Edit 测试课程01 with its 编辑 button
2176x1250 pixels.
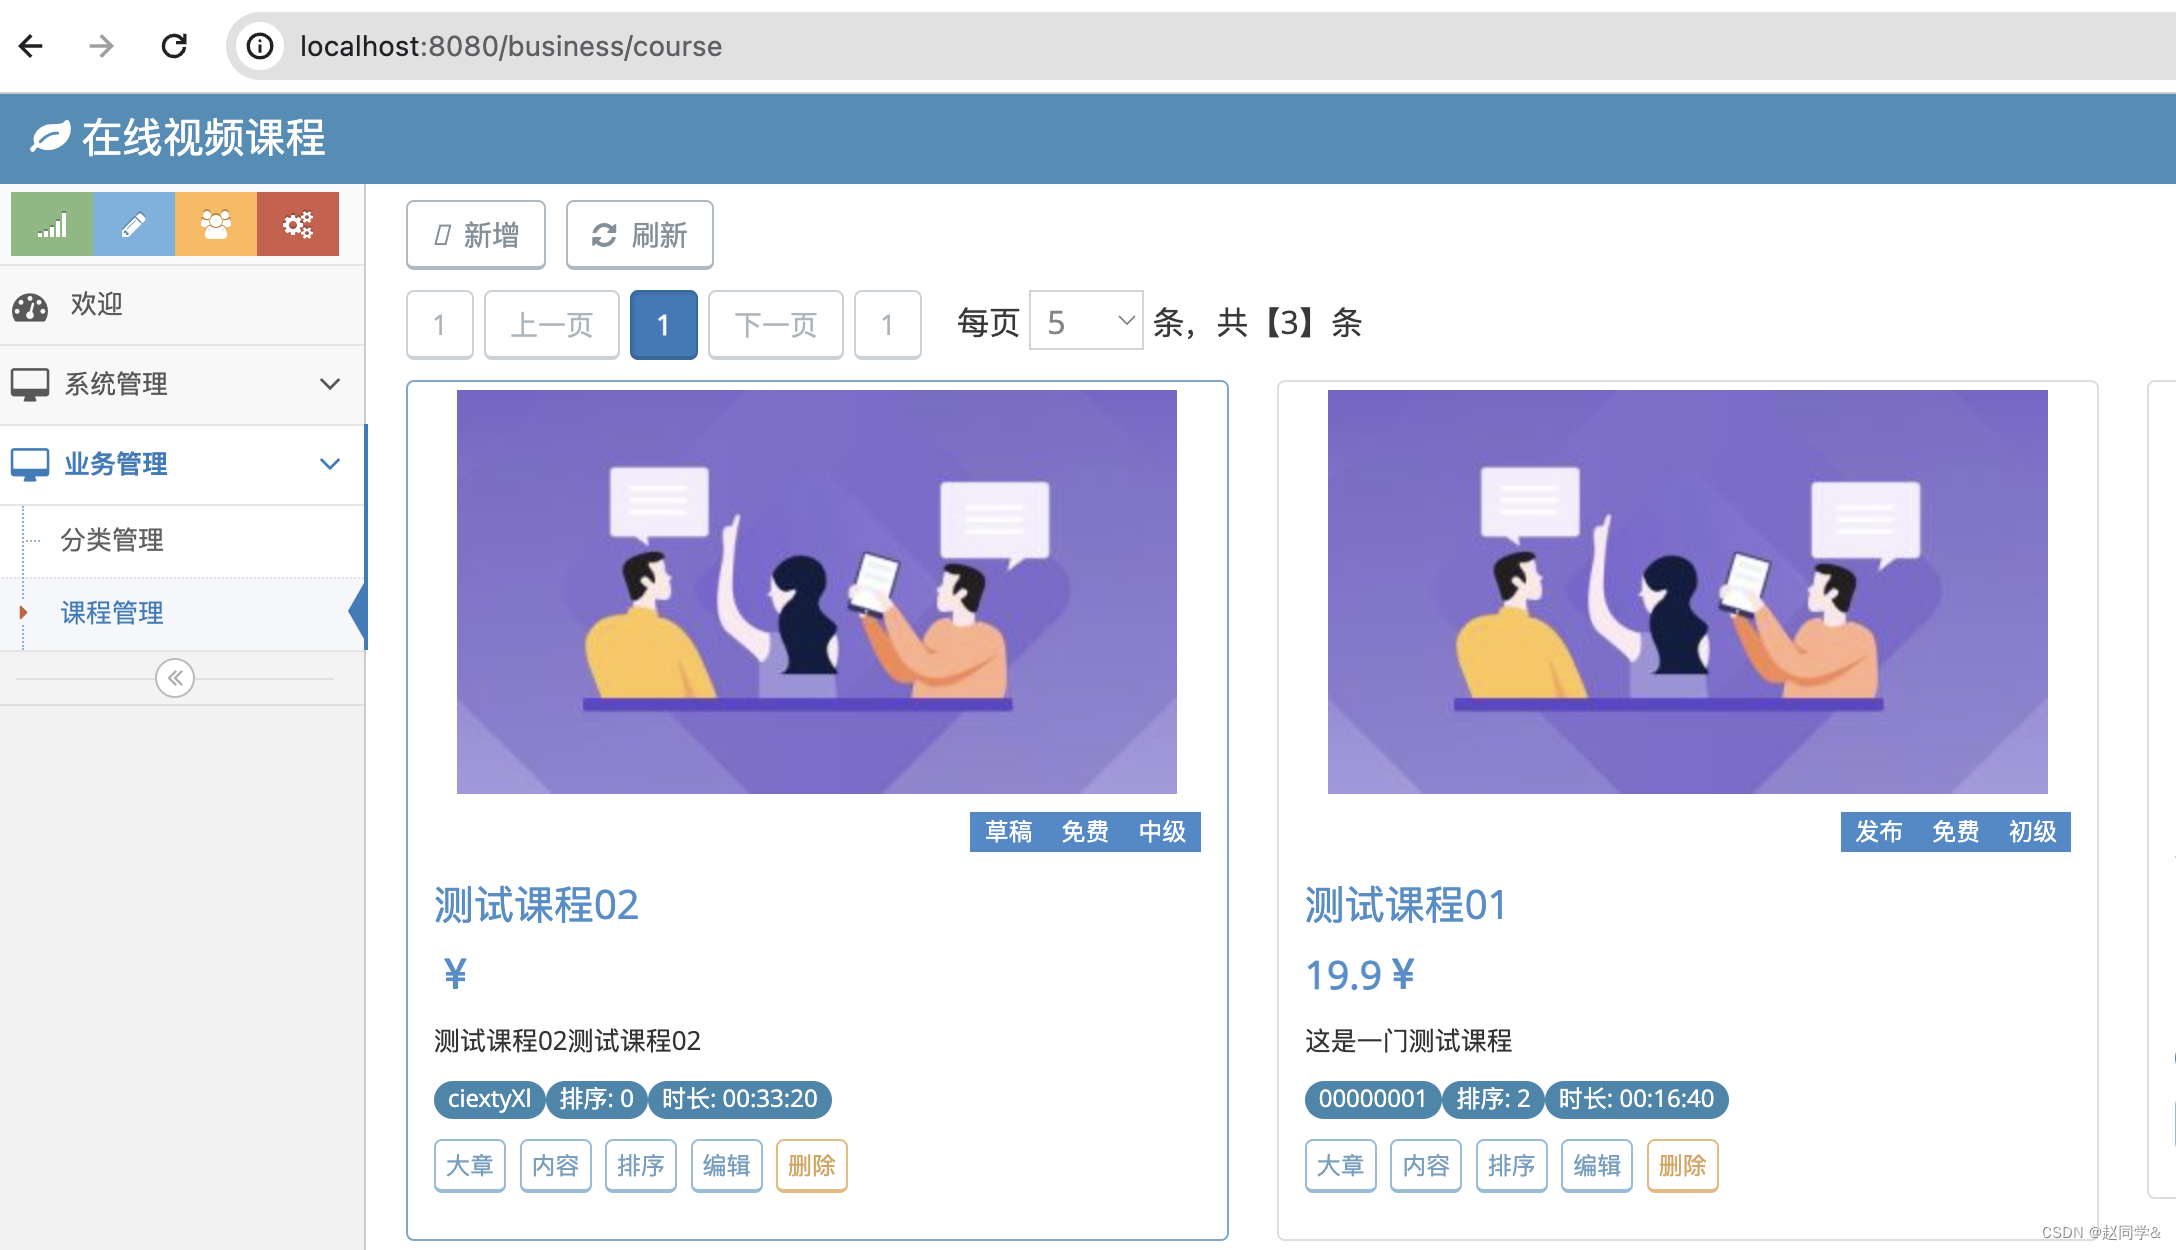click(x=1596, y=1166)
